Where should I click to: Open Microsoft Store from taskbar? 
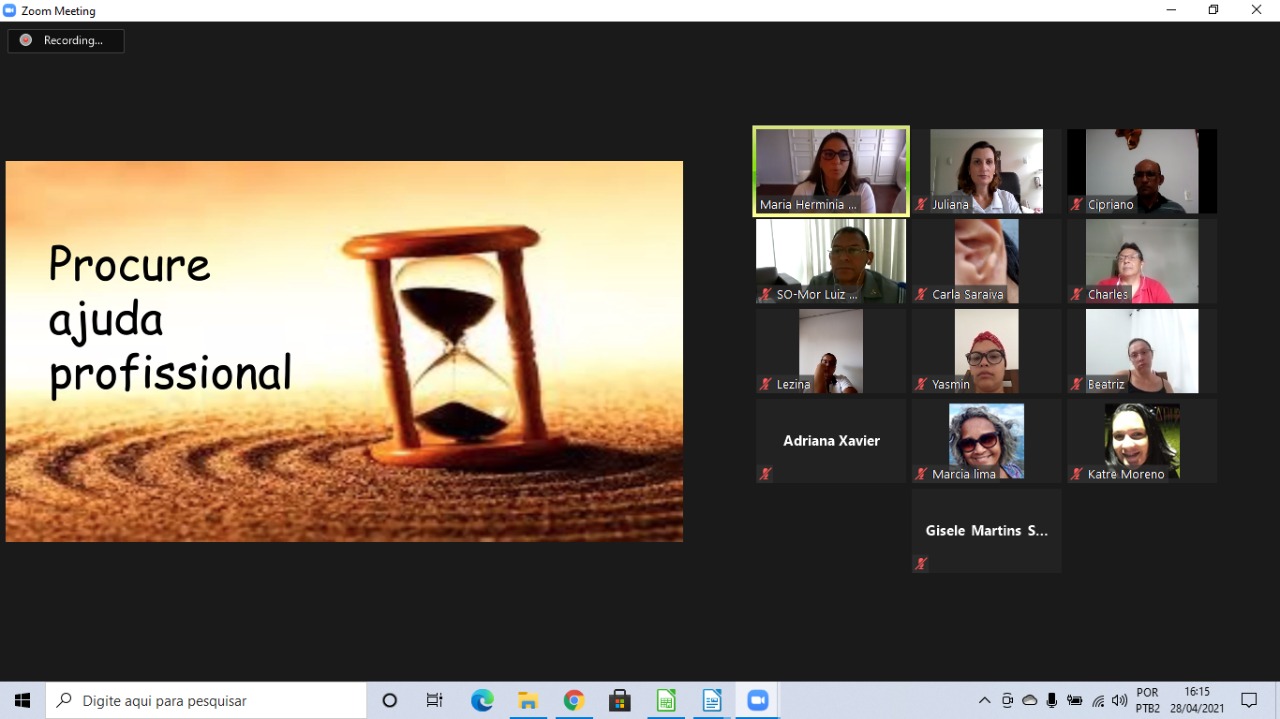point(620,700)
